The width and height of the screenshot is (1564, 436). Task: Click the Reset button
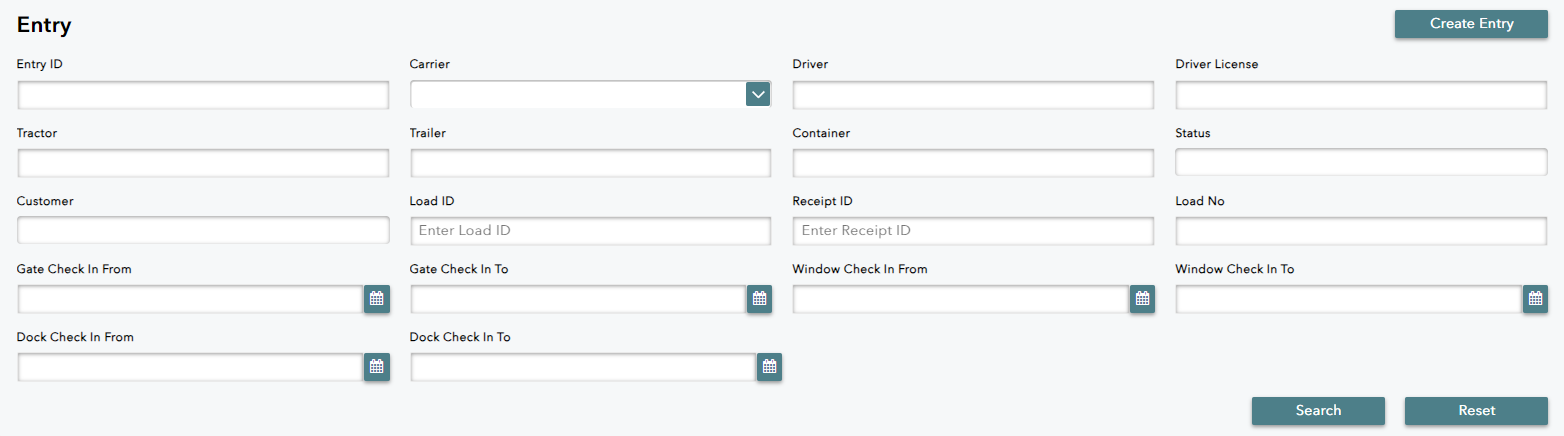coord(1476,411)
